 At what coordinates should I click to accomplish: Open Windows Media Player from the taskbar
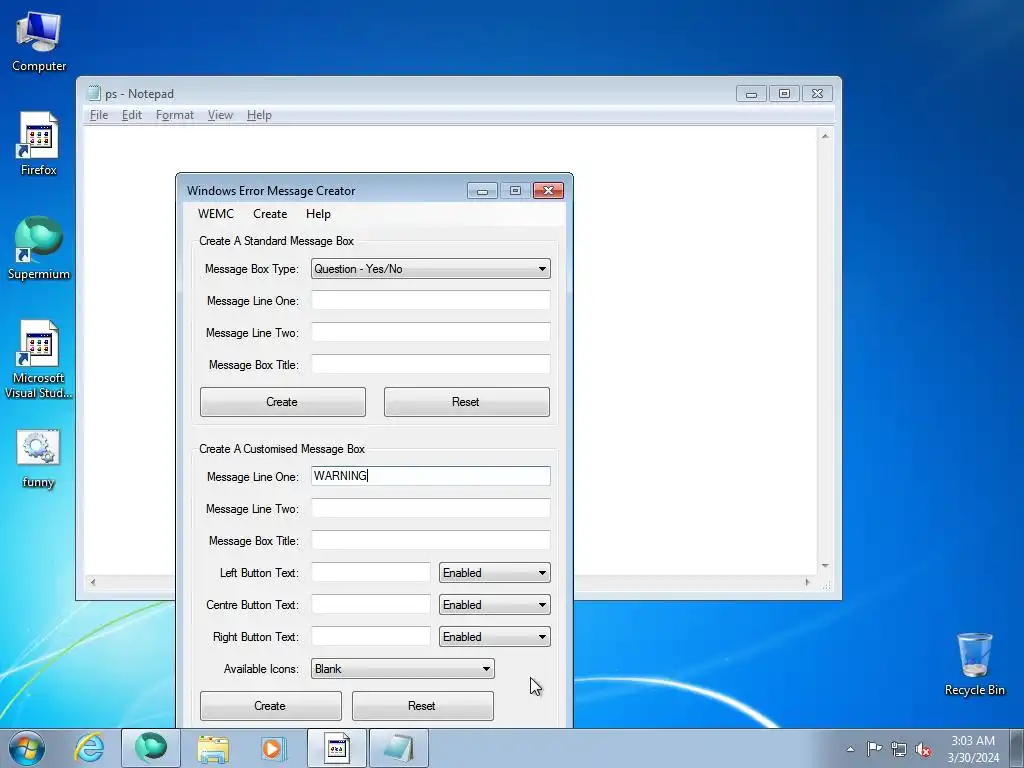(273, 748)
